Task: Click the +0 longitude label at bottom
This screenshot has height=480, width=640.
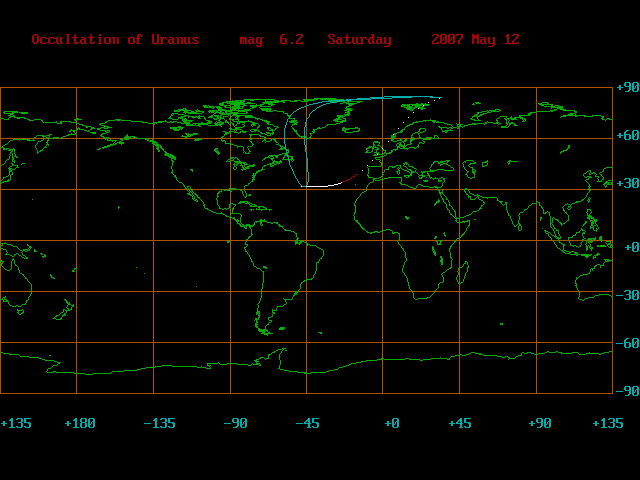Action: pos(392,423)
